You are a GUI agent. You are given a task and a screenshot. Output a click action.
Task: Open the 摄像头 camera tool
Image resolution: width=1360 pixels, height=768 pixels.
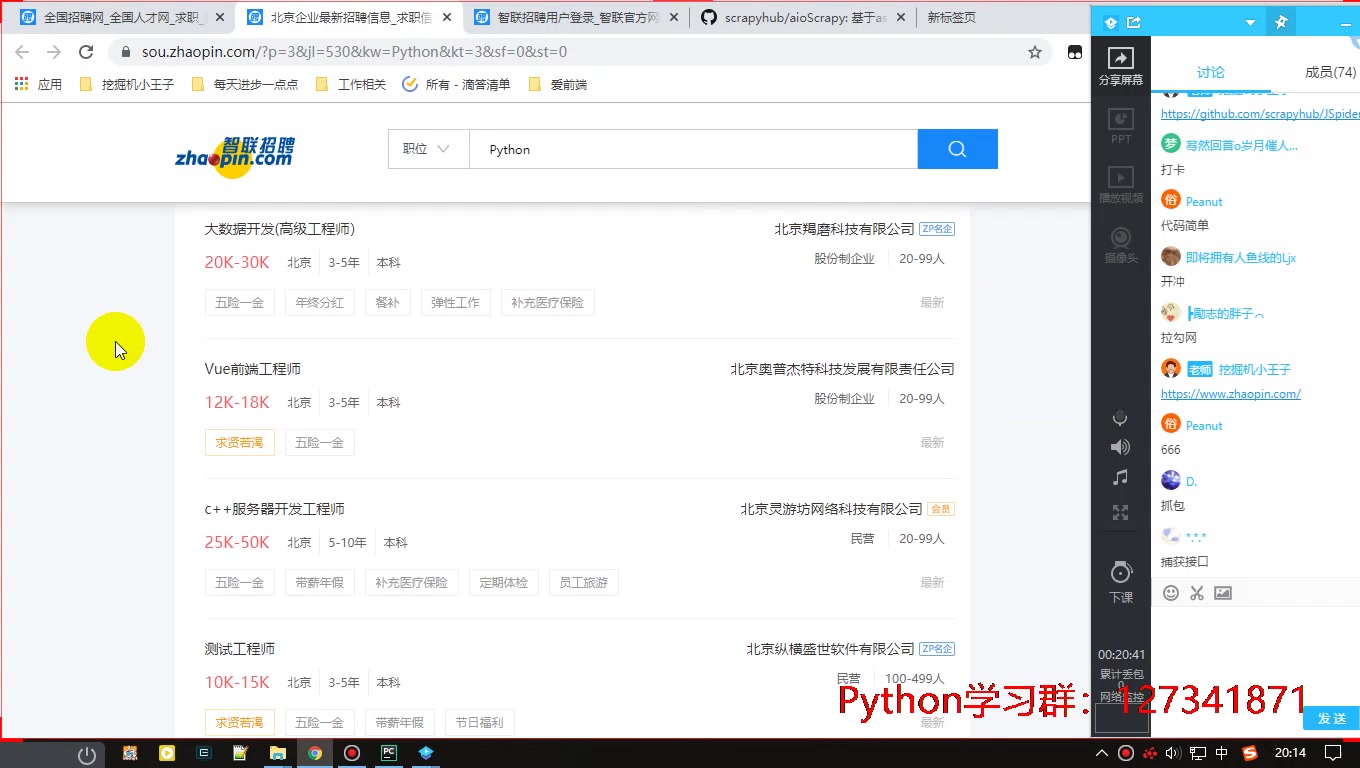coord(1121,245)
